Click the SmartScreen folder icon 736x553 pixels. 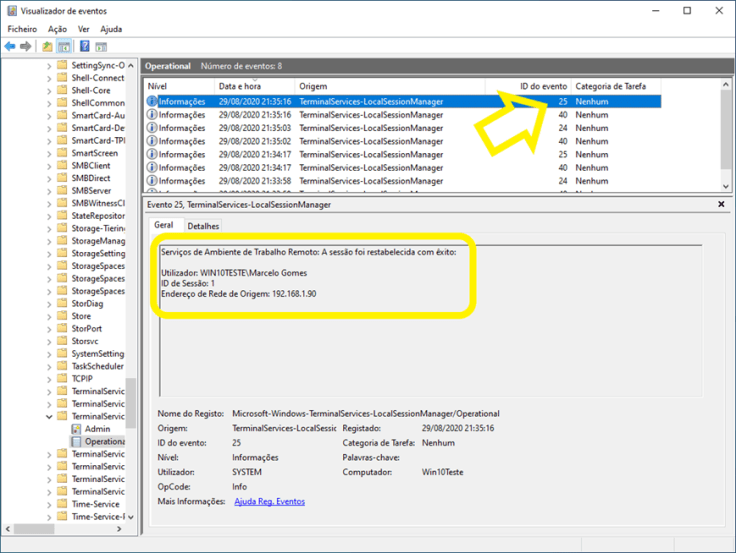[x=62, y=153]
